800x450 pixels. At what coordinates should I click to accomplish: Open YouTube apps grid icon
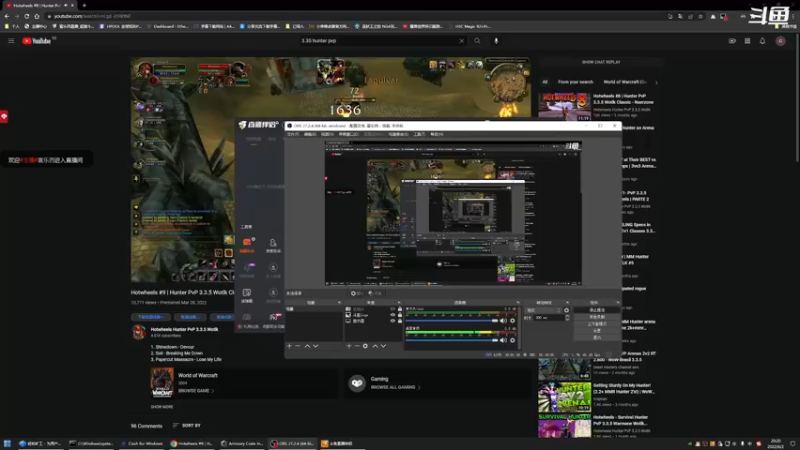(x=747, y=41)
